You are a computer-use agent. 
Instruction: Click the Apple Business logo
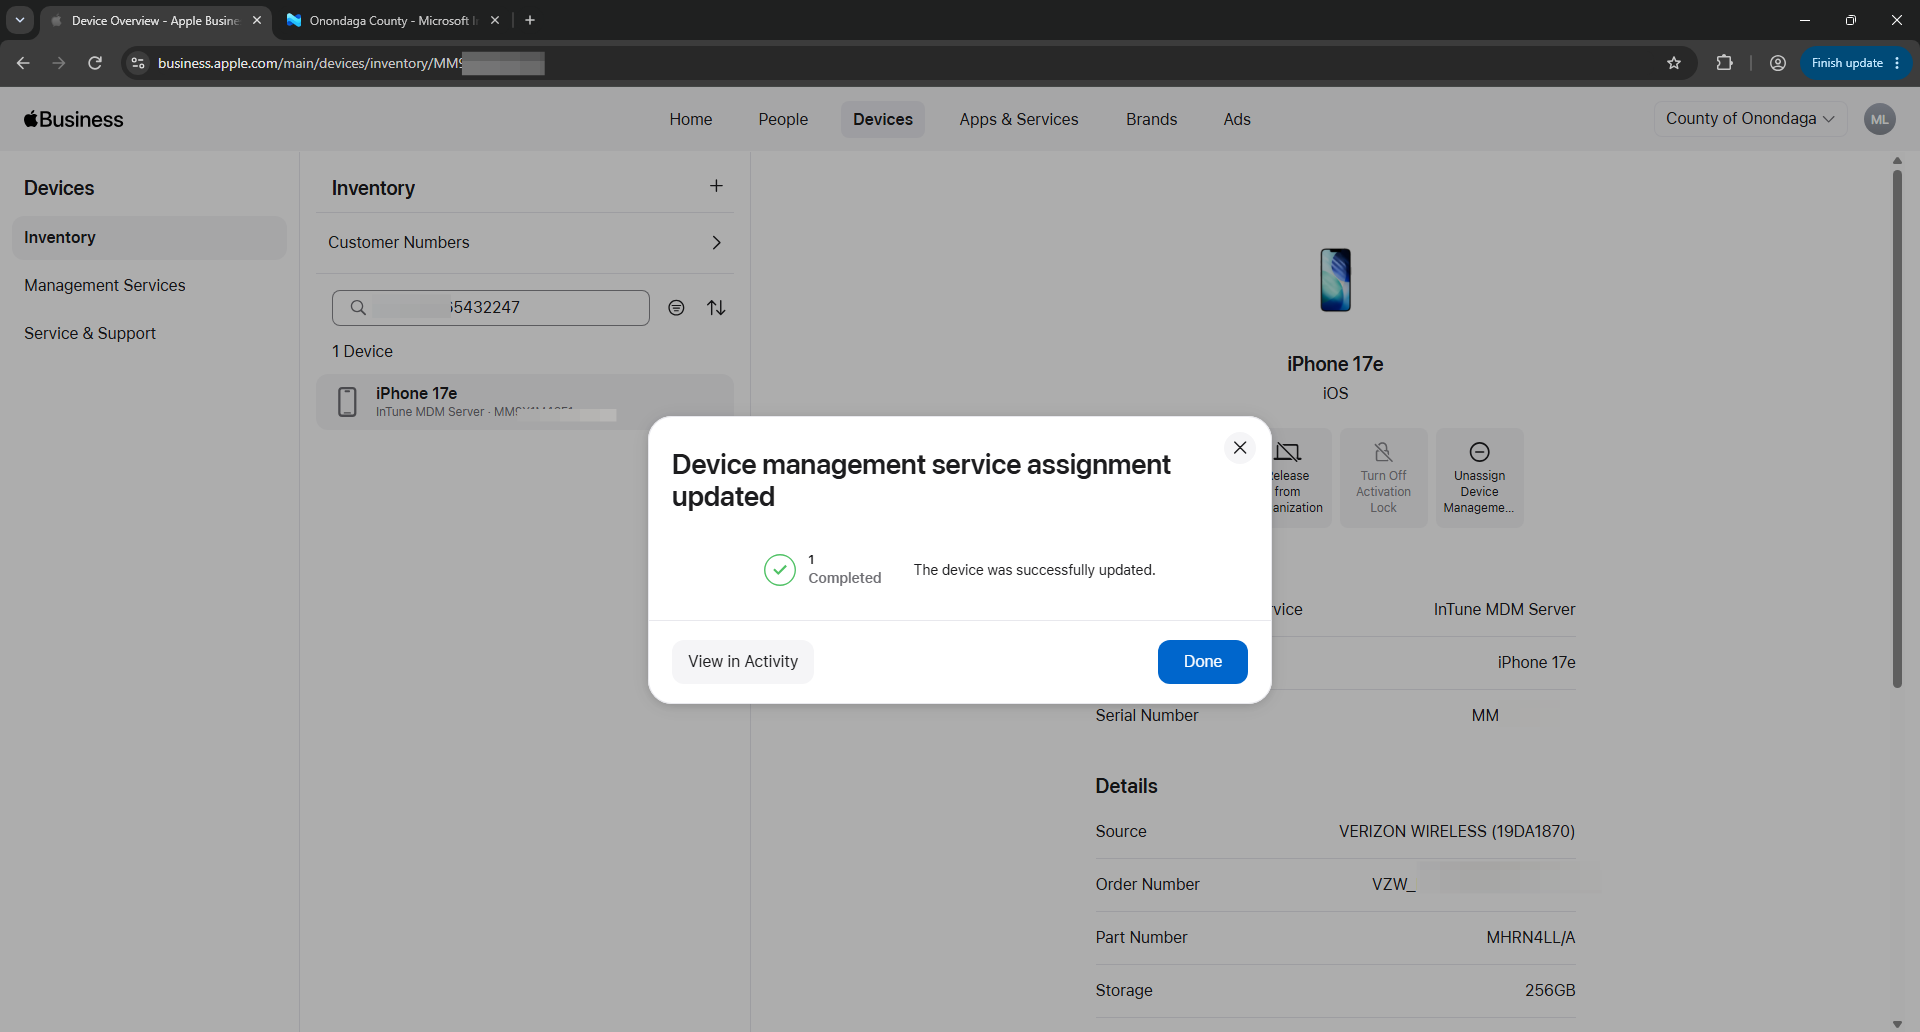(x=74, y=119)
